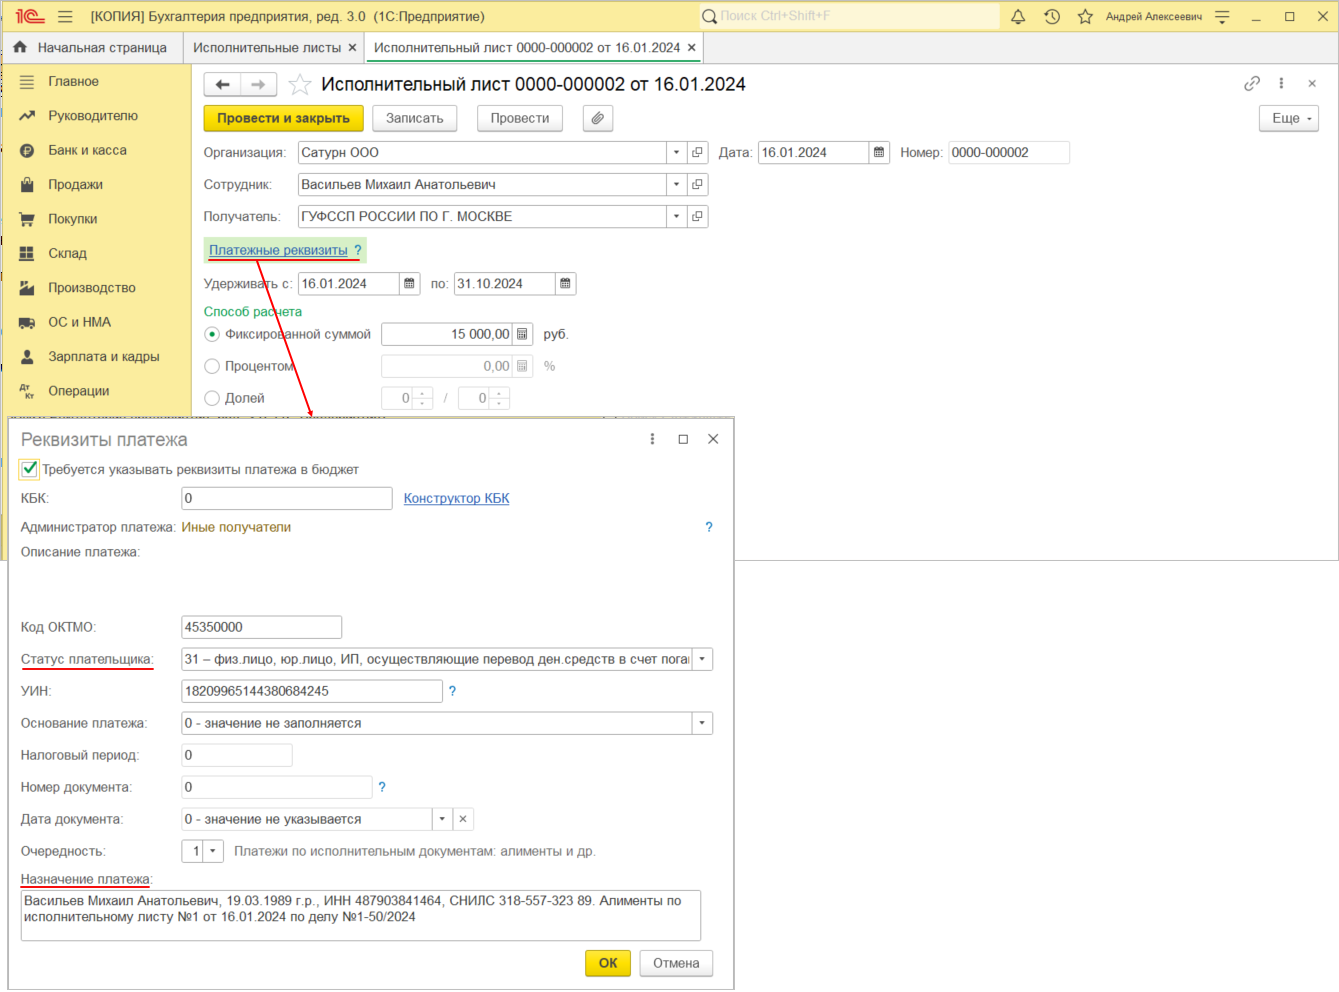
Task: Open calendar for Удерживать с date
Action: pyautogui.click(x=409, y=284)
